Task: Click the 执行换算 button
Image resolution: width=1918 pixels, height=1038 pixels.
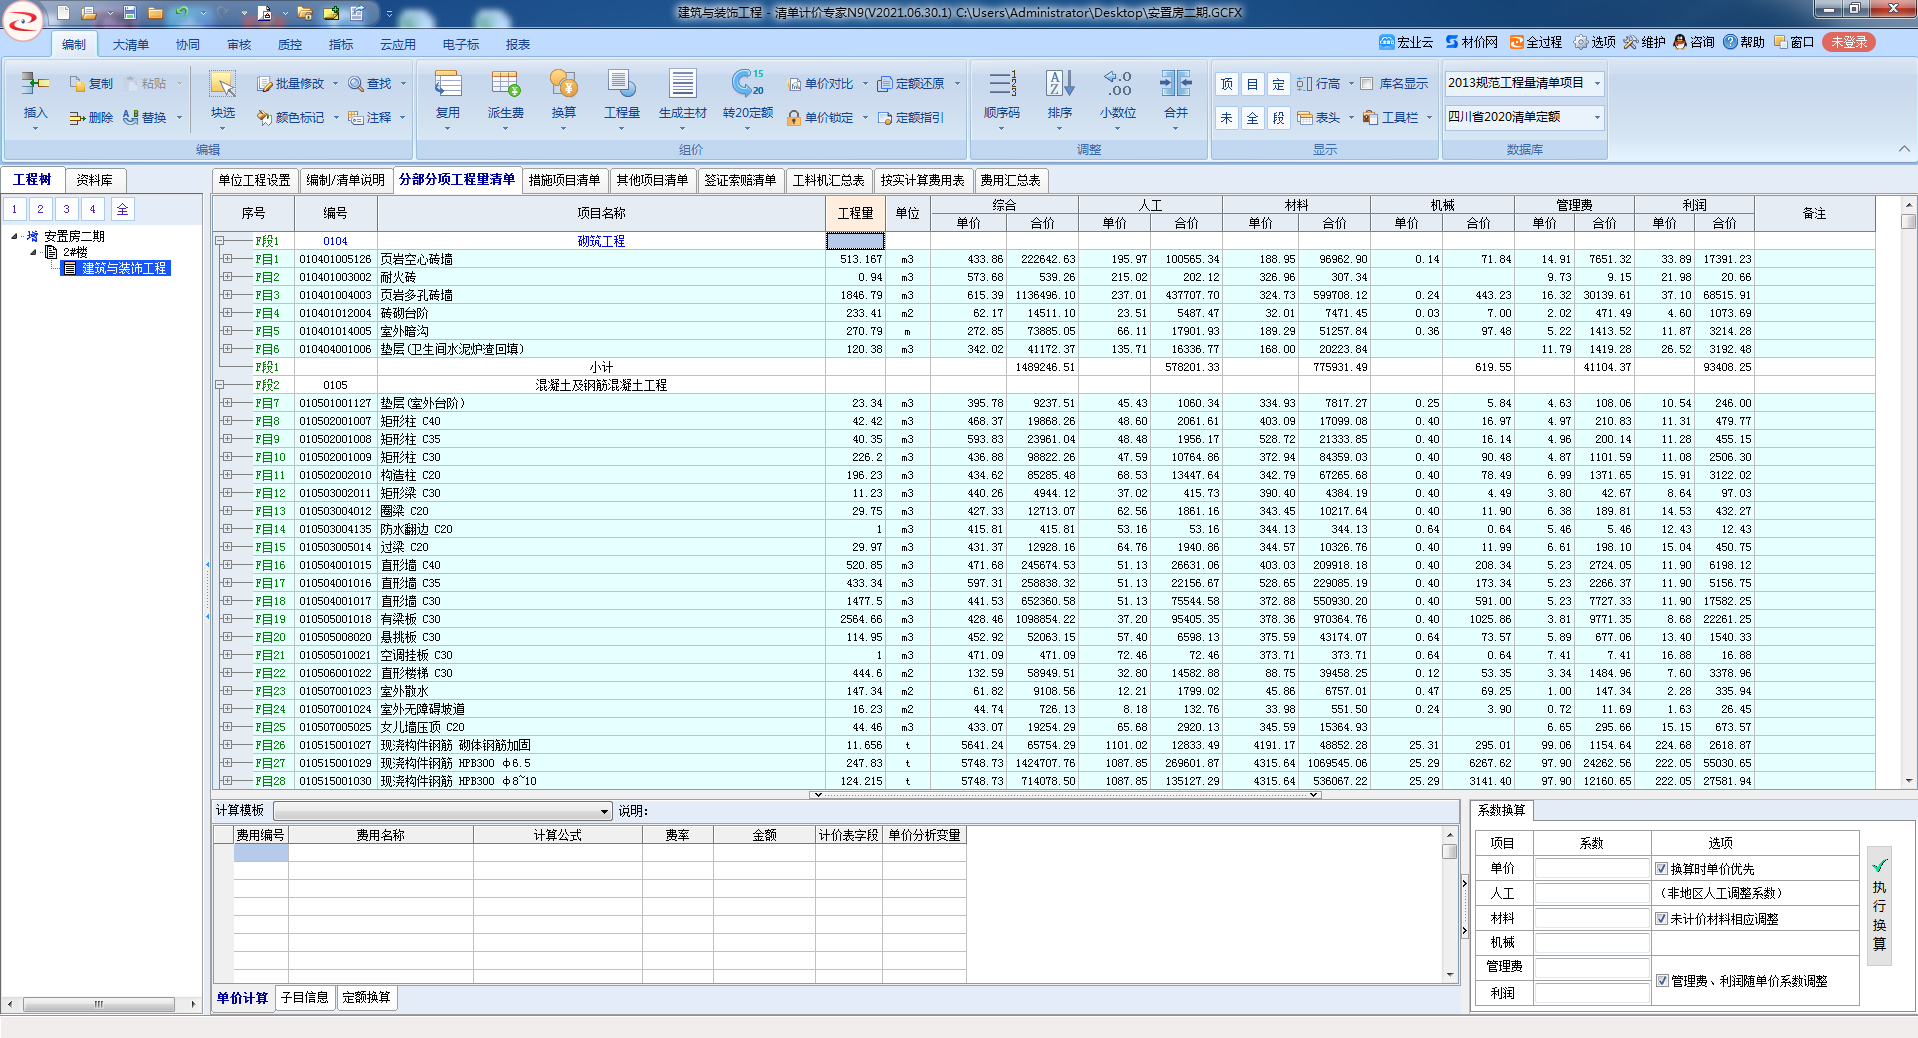Action: 1879,904
